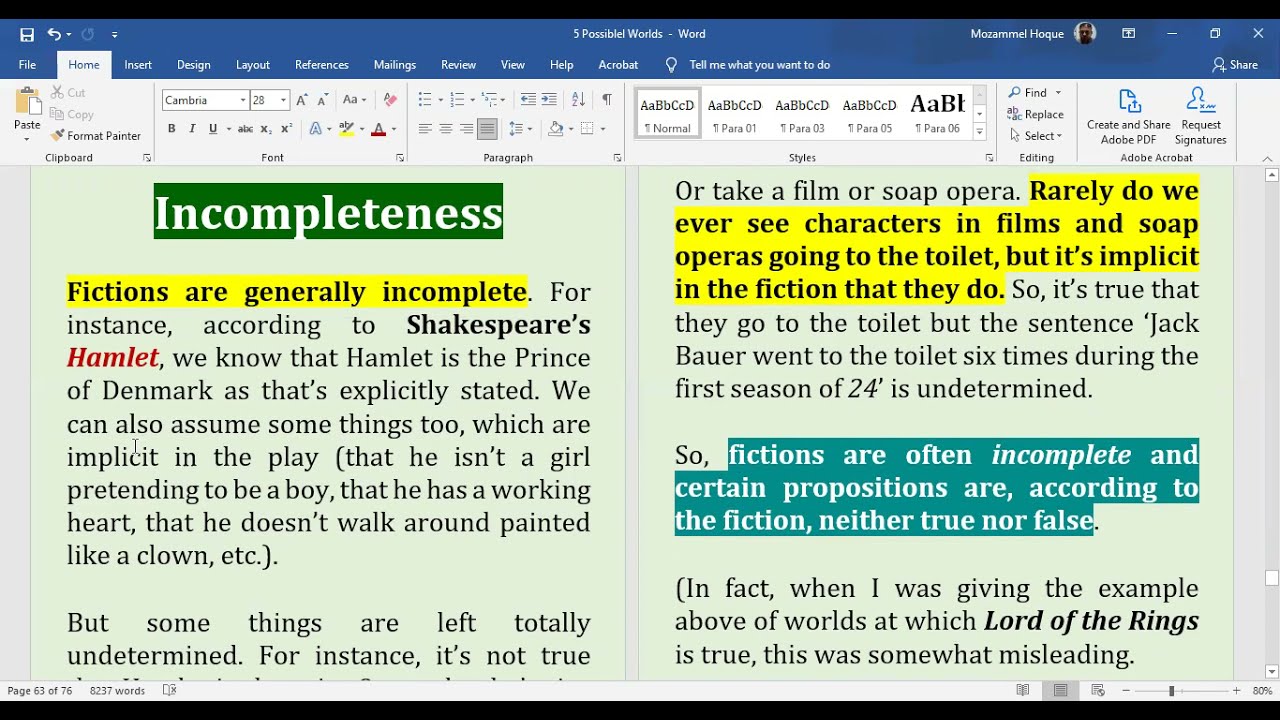Click Create and Share Adobe PDF

[x=1129, y=117]
